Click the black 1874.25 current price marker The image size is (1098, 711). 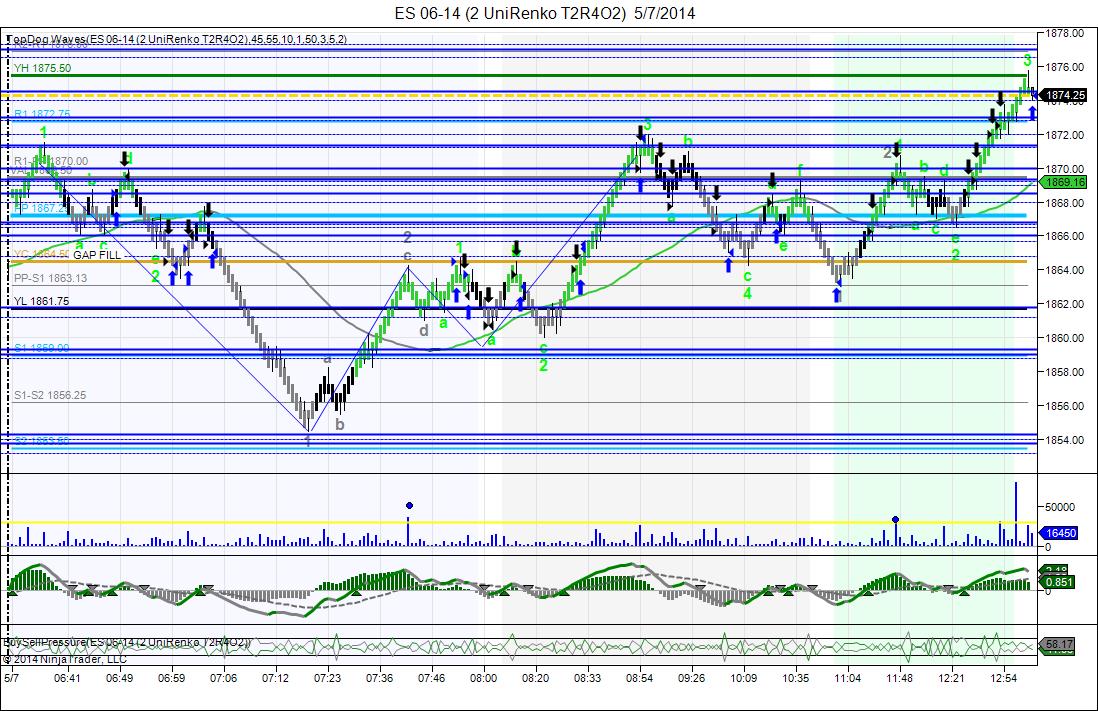1064,95
